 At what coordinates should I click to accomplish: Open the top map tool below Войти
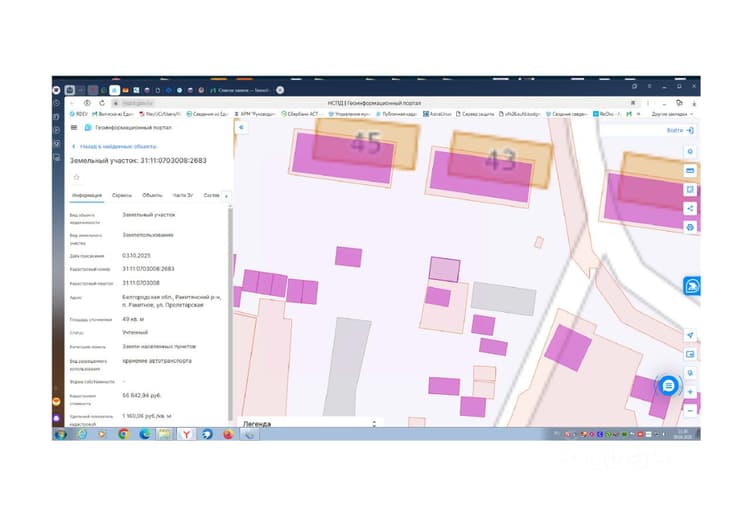tap(690, 152)
